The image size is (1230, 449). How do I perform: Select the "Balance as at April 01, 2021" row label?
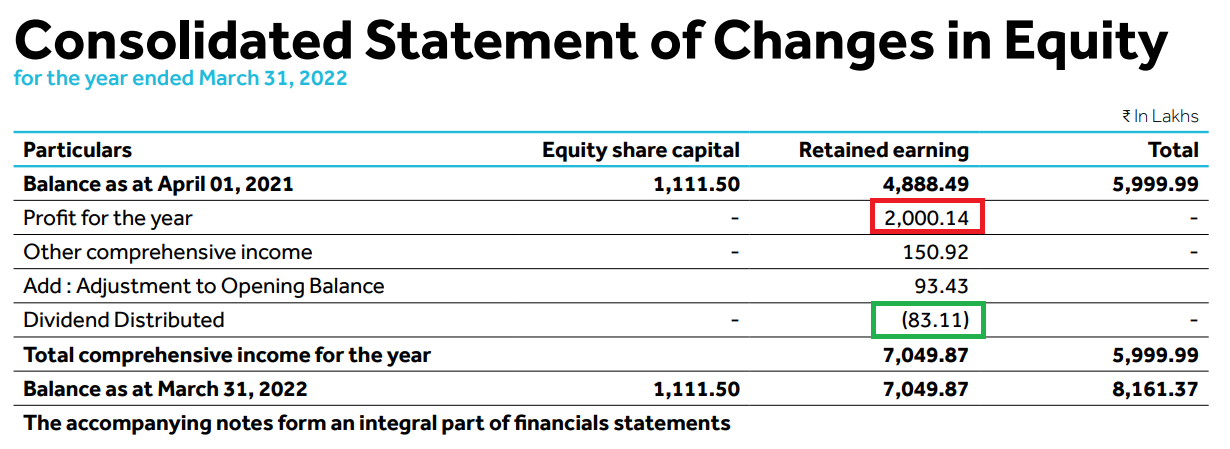pyautogui.click(x=158, y=184)
